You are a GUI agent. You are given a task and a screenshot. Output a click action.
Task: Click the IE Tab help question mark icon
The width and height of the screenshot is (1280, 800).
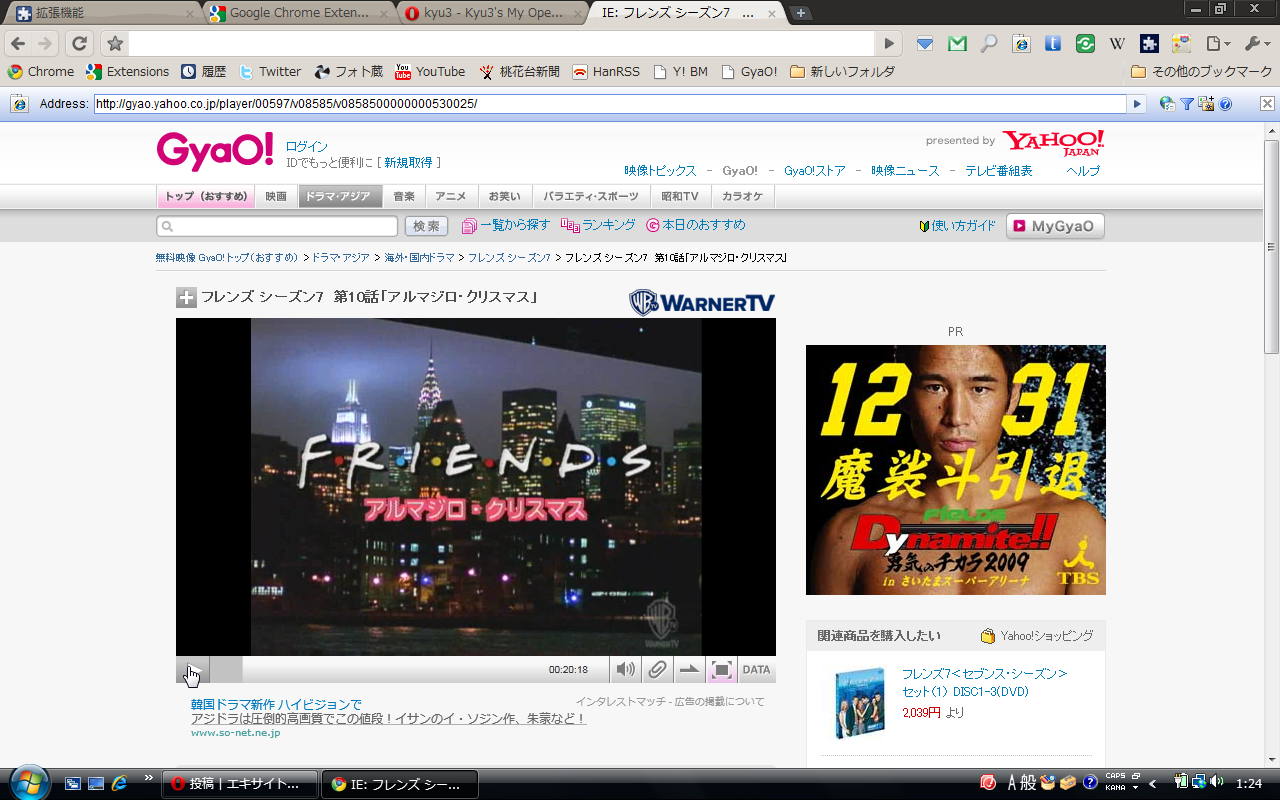pyautogui.click(x=1225, y=104)
